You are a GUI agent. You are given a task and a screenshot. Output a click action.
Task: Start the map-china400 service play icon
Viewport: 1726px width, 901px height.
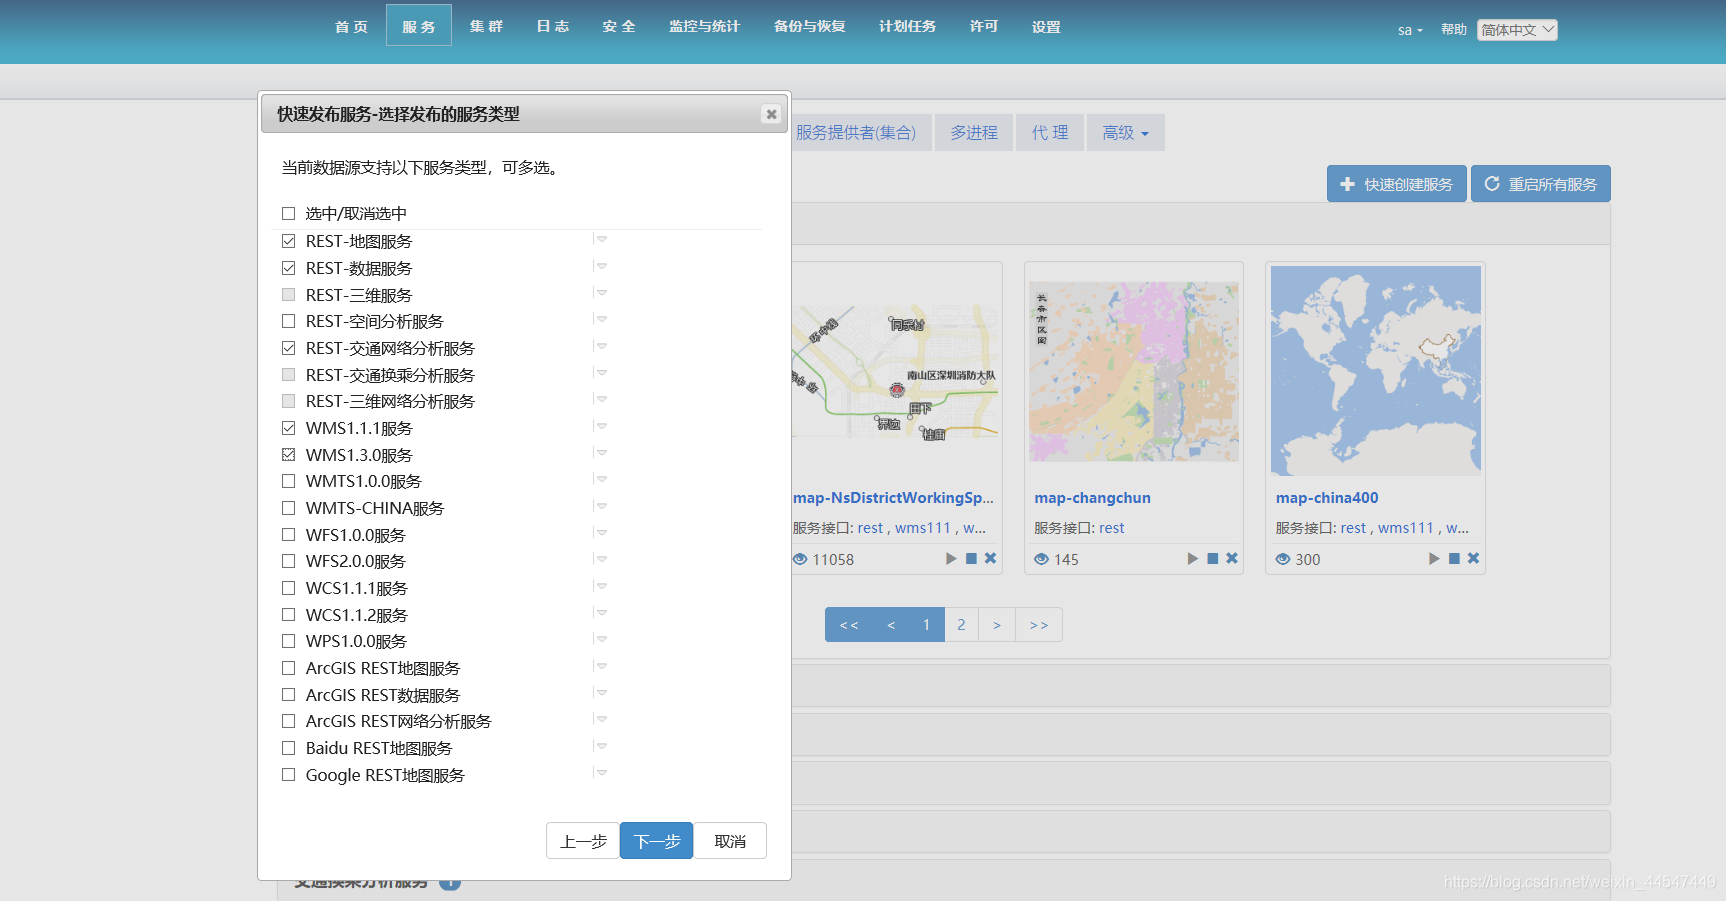[1434, 559]
